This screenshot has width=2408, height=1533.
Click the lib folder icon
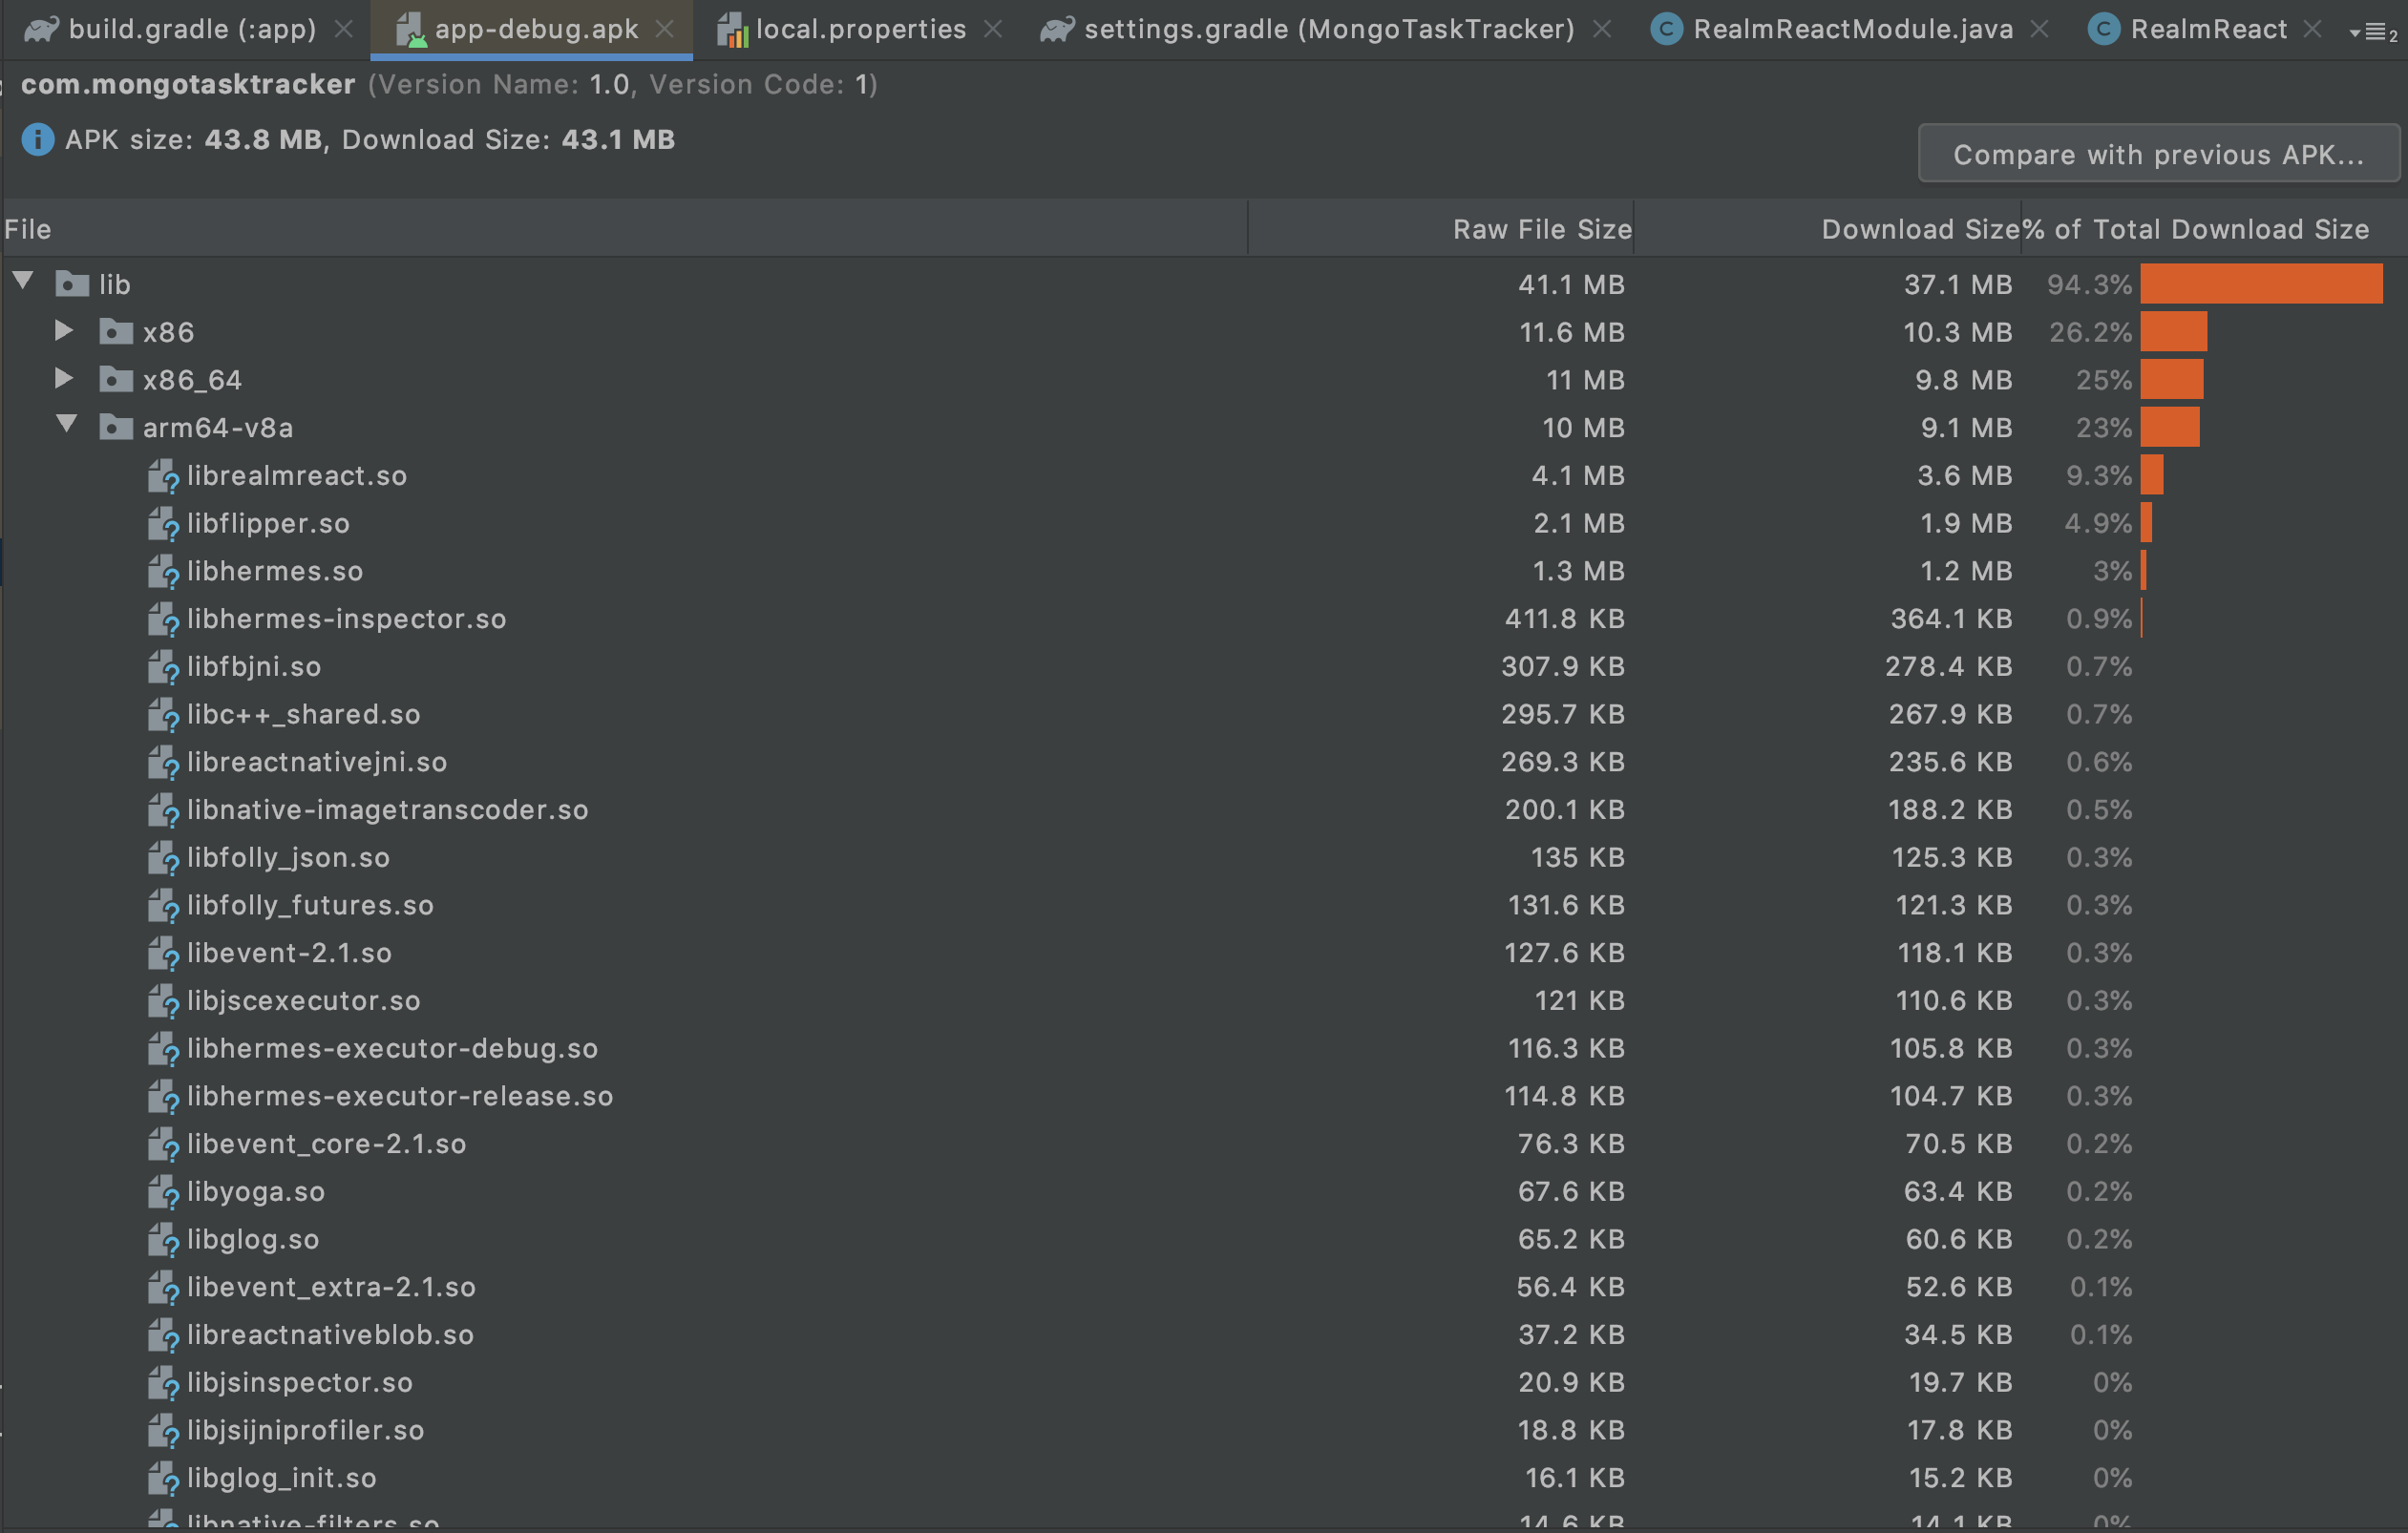click(x=72, y=283)
